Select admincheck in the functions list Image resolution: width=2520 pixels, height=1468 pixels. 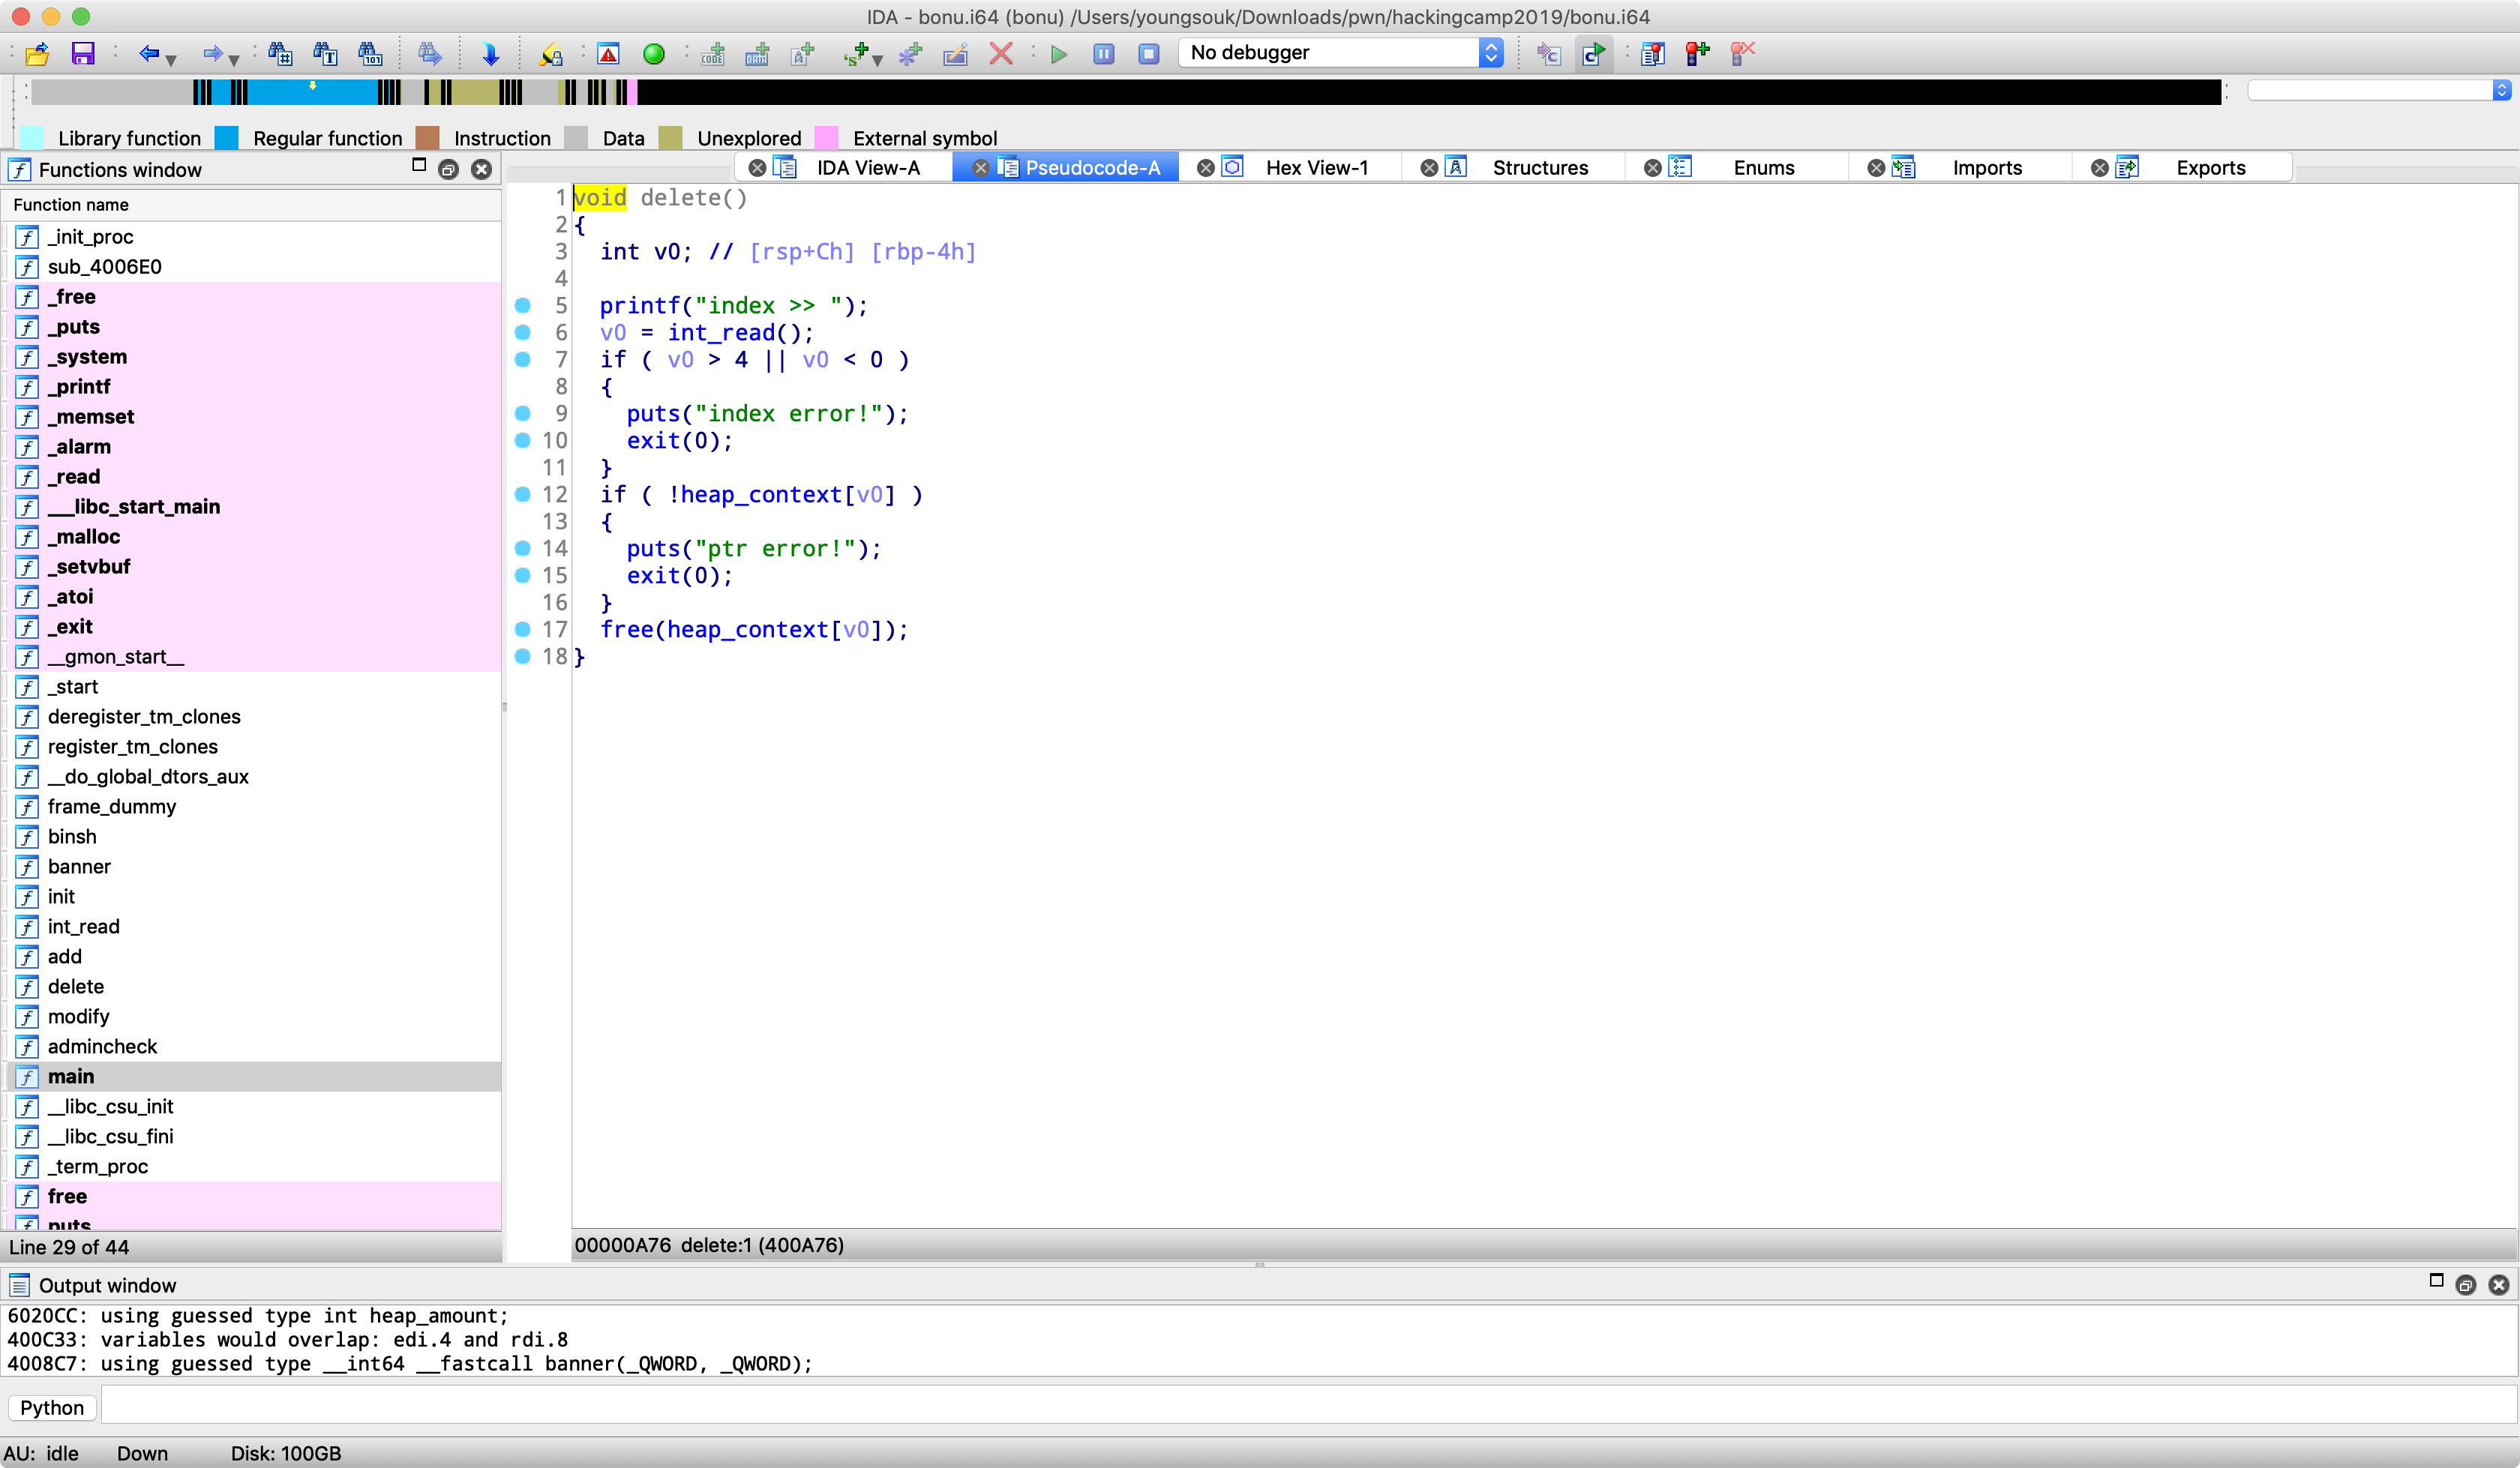coord(102,1046)
